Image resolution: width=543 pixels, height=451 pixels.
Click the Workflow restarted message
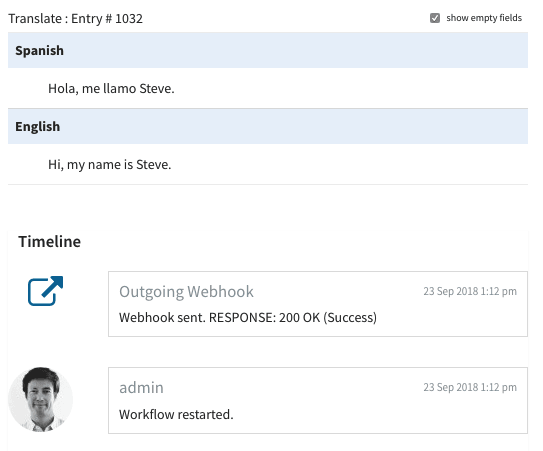(x=176, y=414)
